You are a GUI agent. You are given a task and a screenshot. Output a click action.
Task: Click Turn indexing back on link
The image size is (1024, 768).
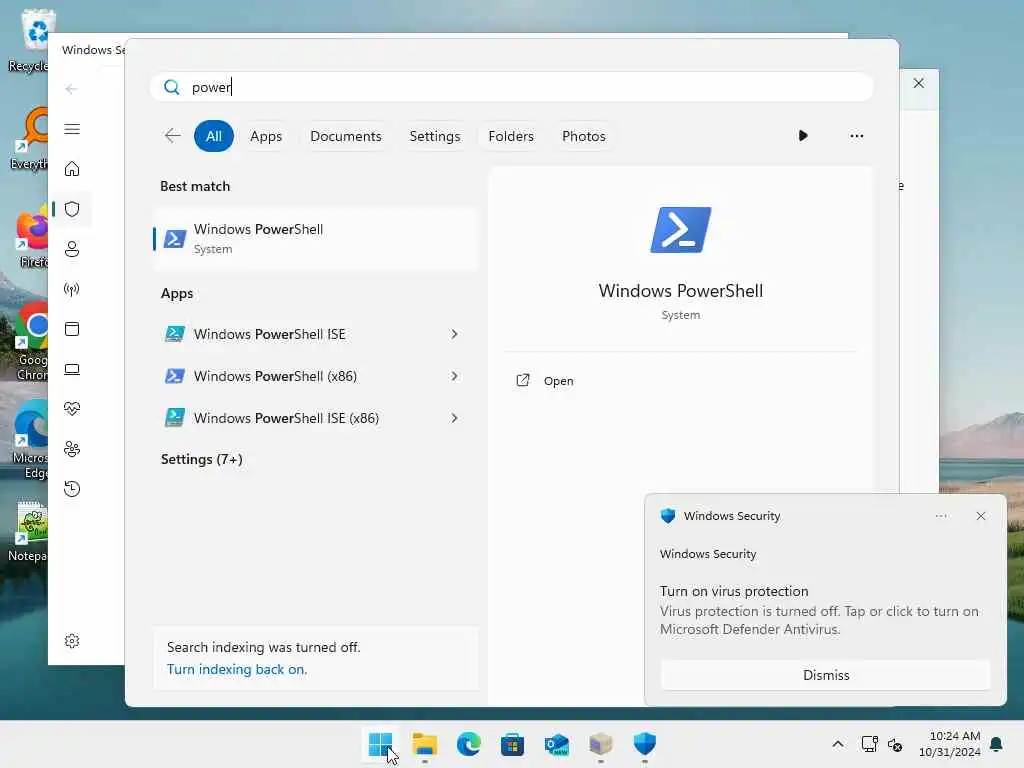click(x=237, y=669)
